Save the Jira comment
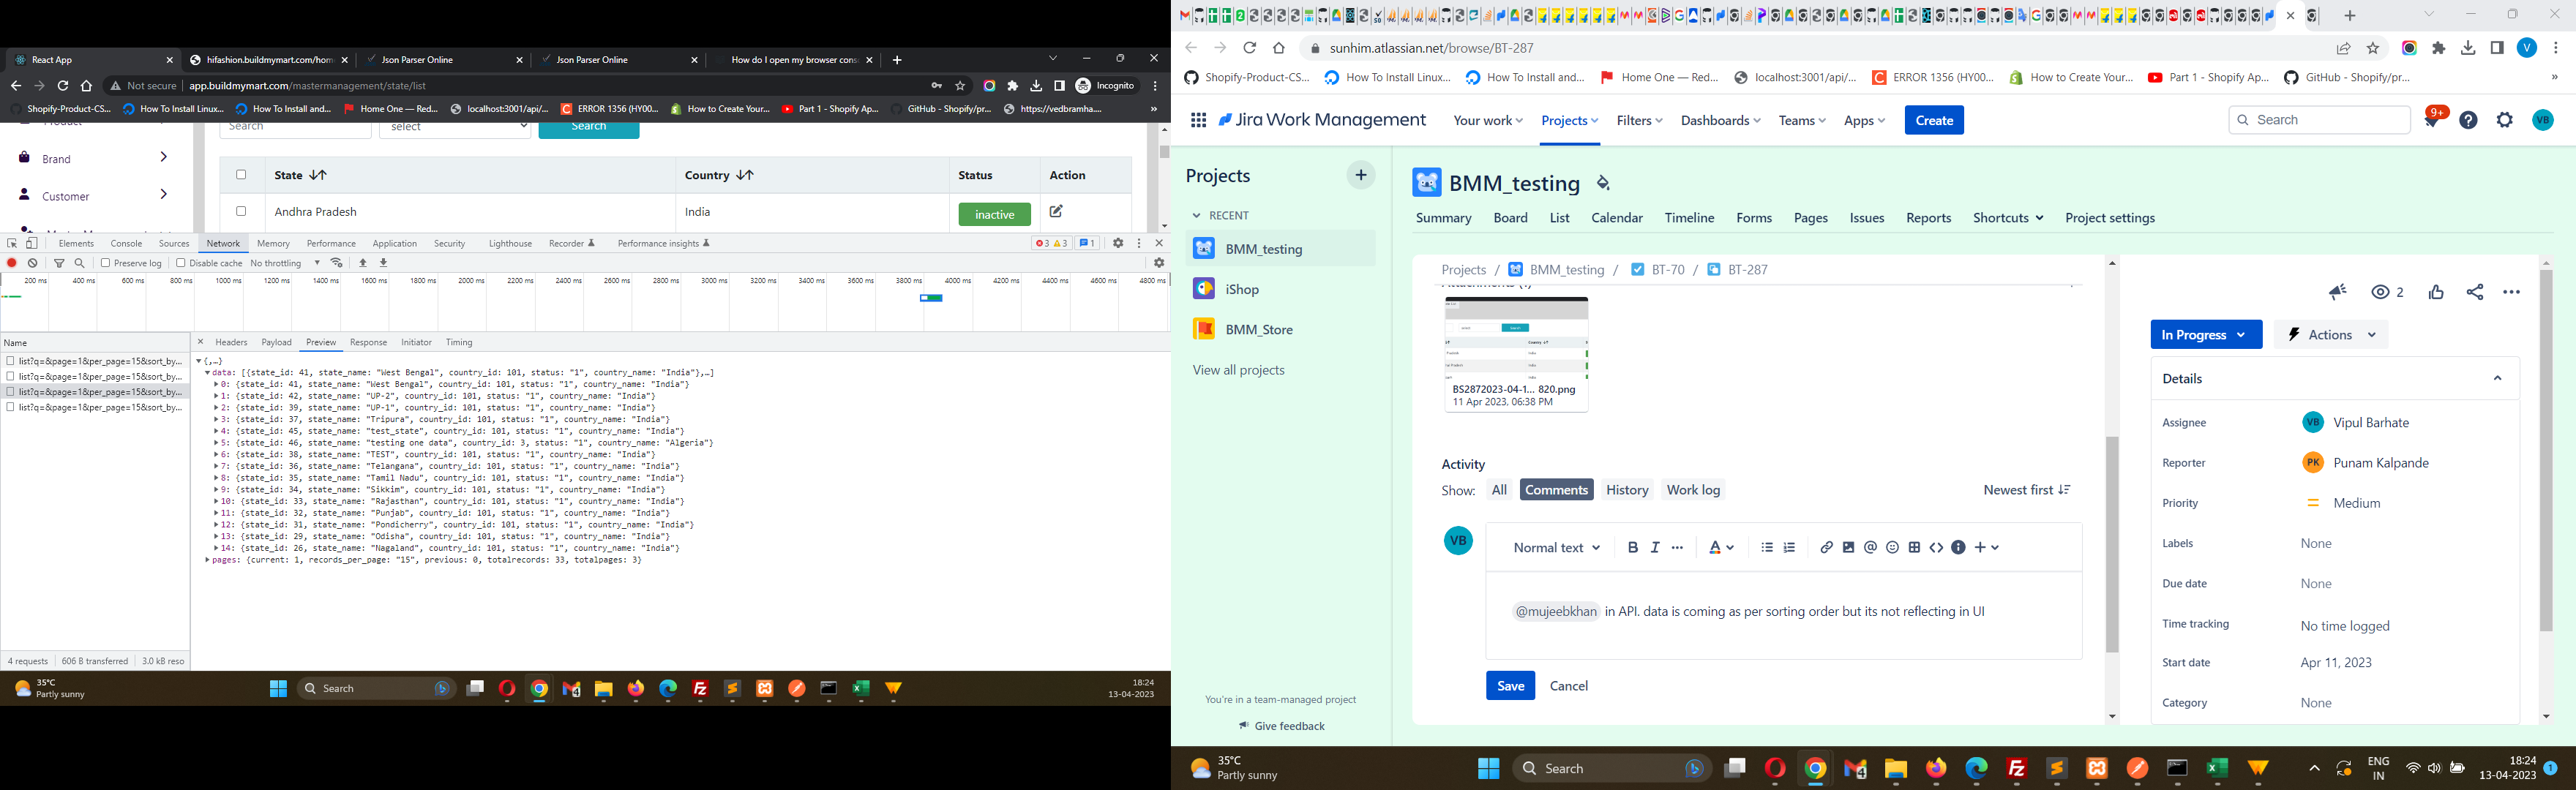The image size is (2576, 790). pos(1510,685)
